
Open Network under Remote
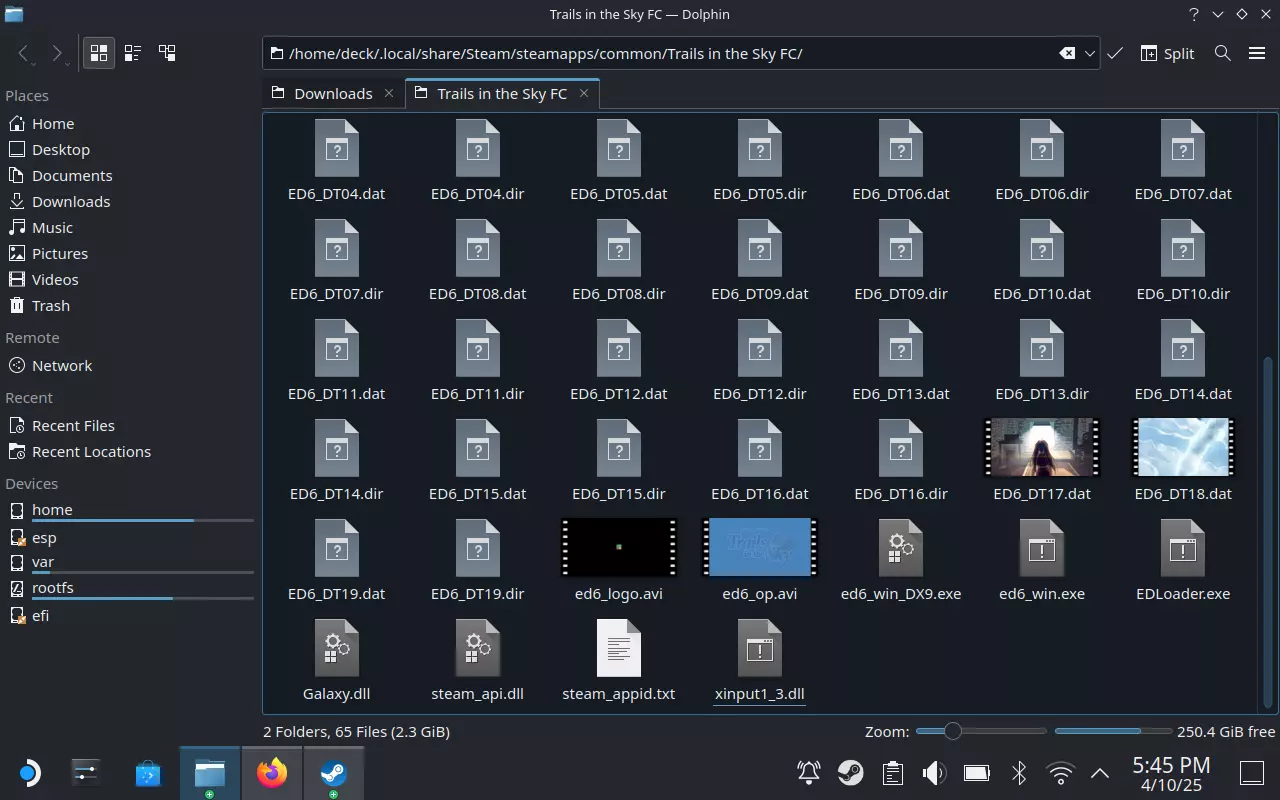pos(62,365)
